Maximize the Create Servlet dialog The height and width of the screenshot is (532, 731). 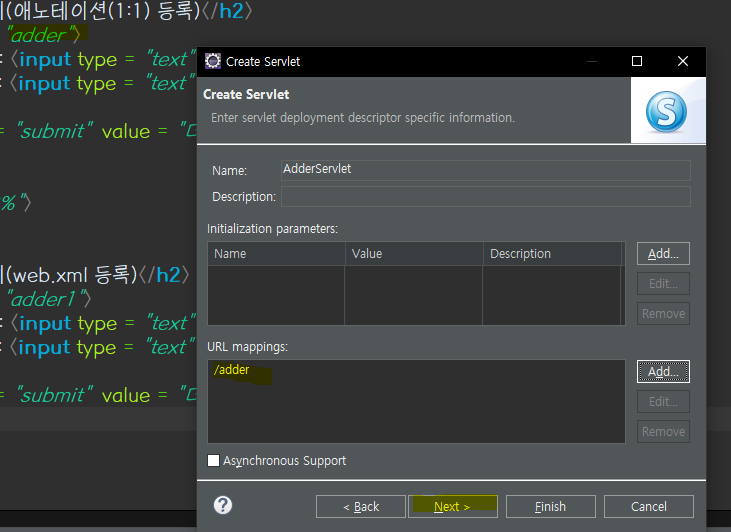click(x=637, y=61)
